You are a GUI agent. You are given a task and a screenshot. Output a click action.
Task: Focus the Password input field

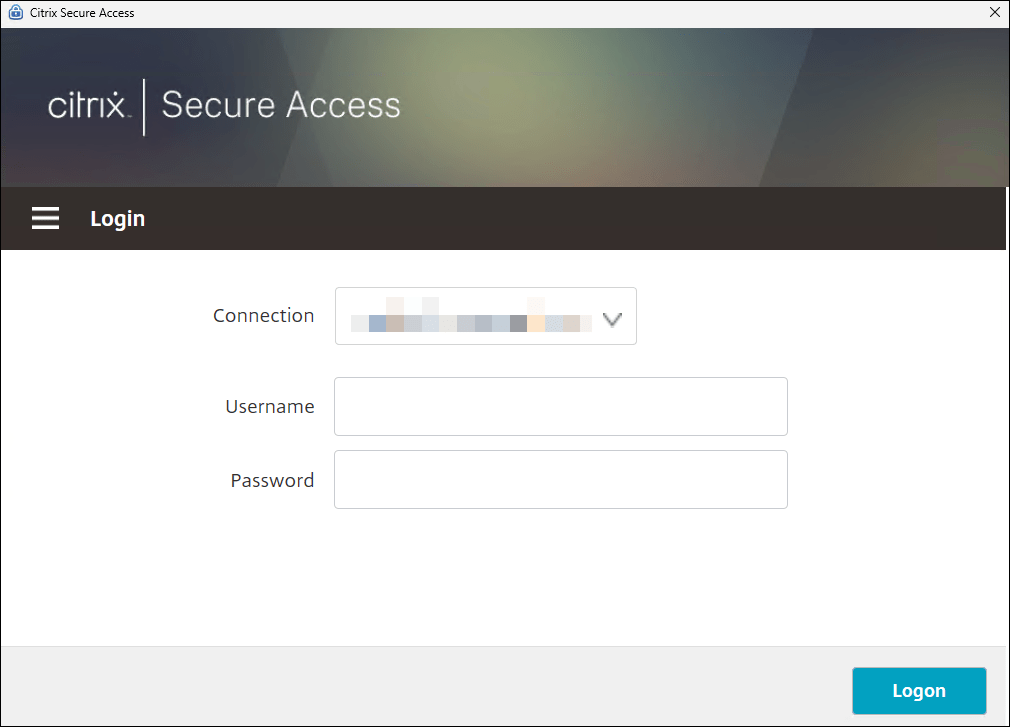coord(560,479)
